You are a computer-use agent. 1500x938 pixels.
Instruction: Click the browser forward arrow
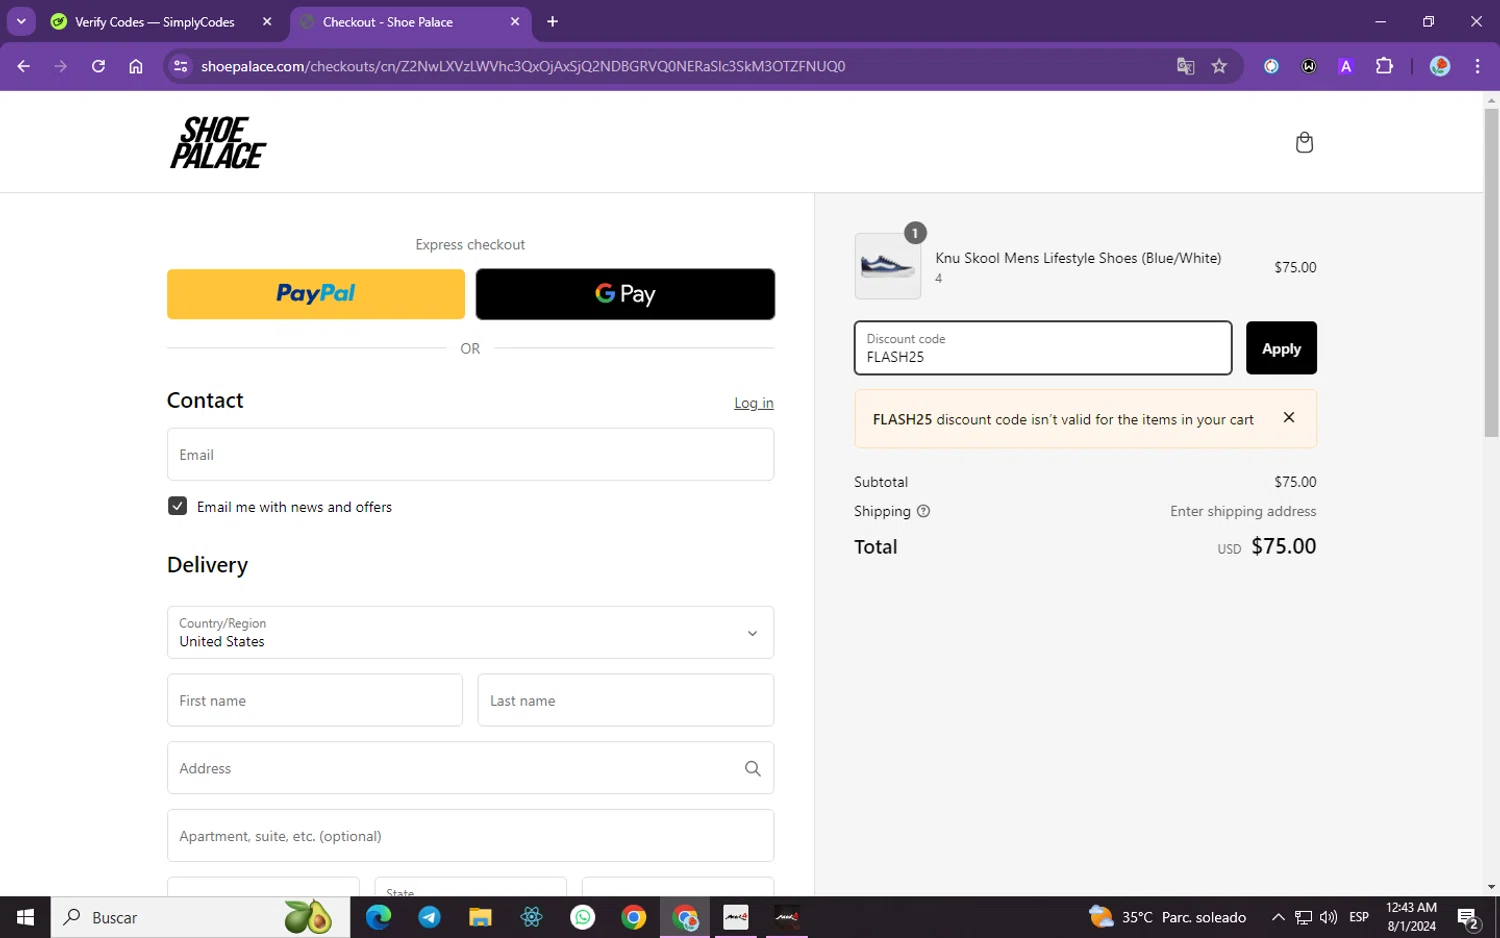(61, 66)
